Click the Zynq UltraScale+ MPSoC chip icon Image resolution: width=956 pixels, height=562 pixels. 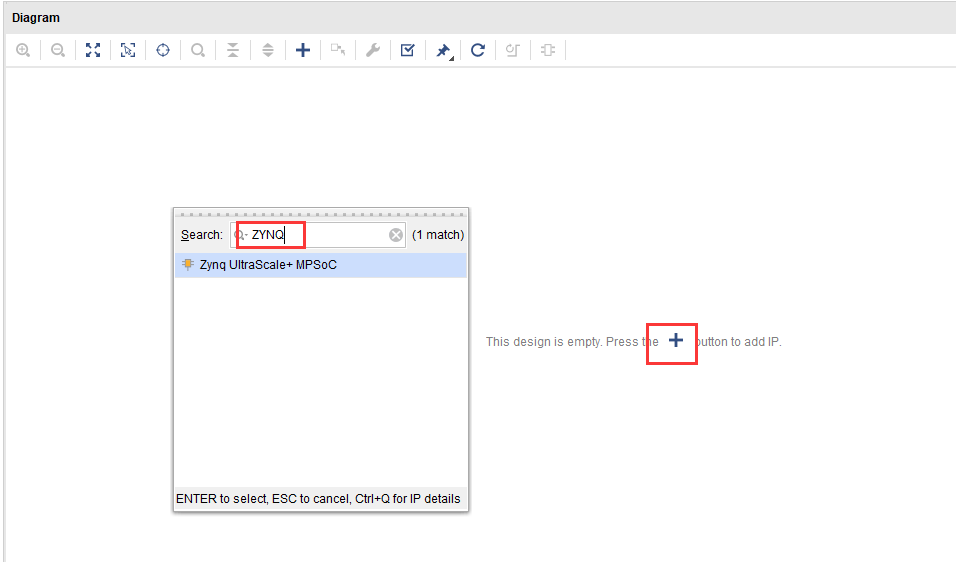[188, 265]
